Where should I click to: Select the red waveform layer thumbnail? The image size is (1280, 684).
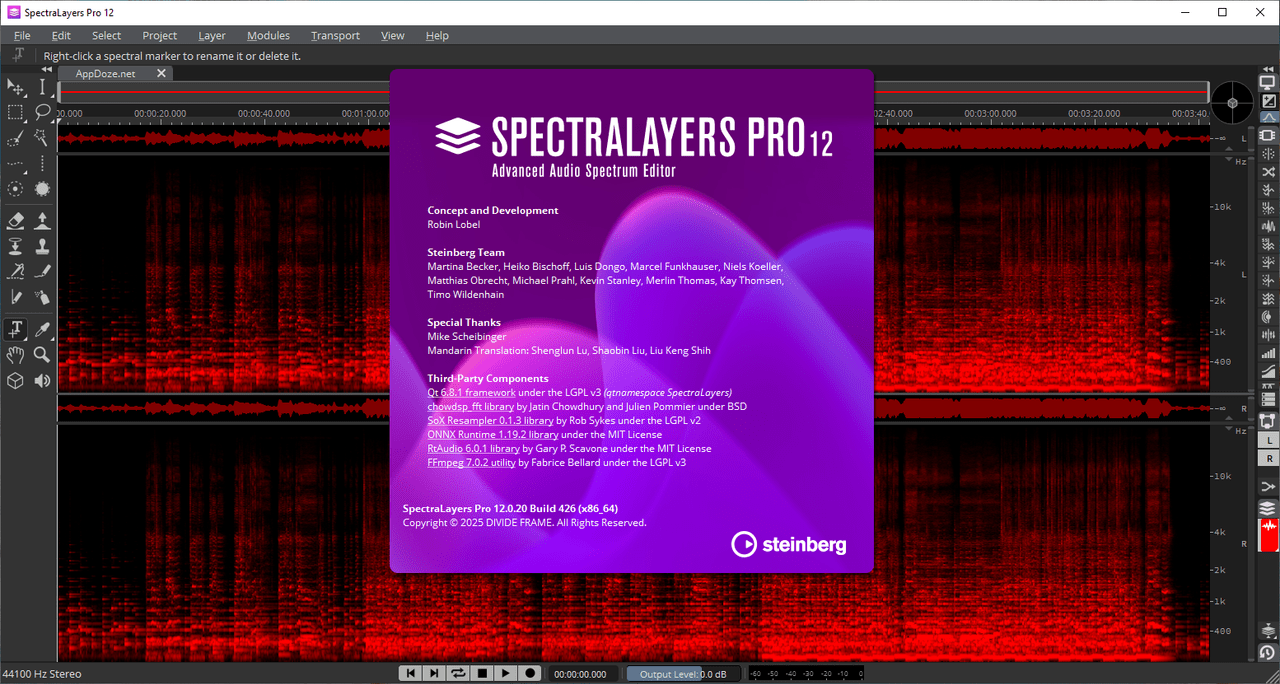(x=1268, y=536)
